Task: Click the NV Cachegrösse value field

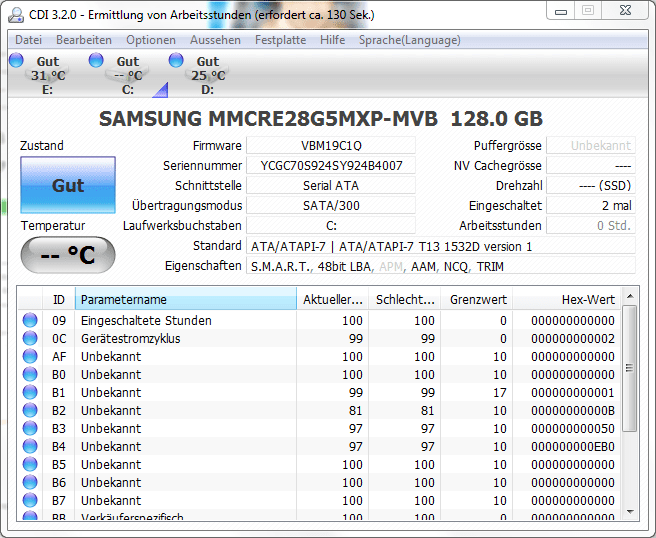Action: (591, 166)
